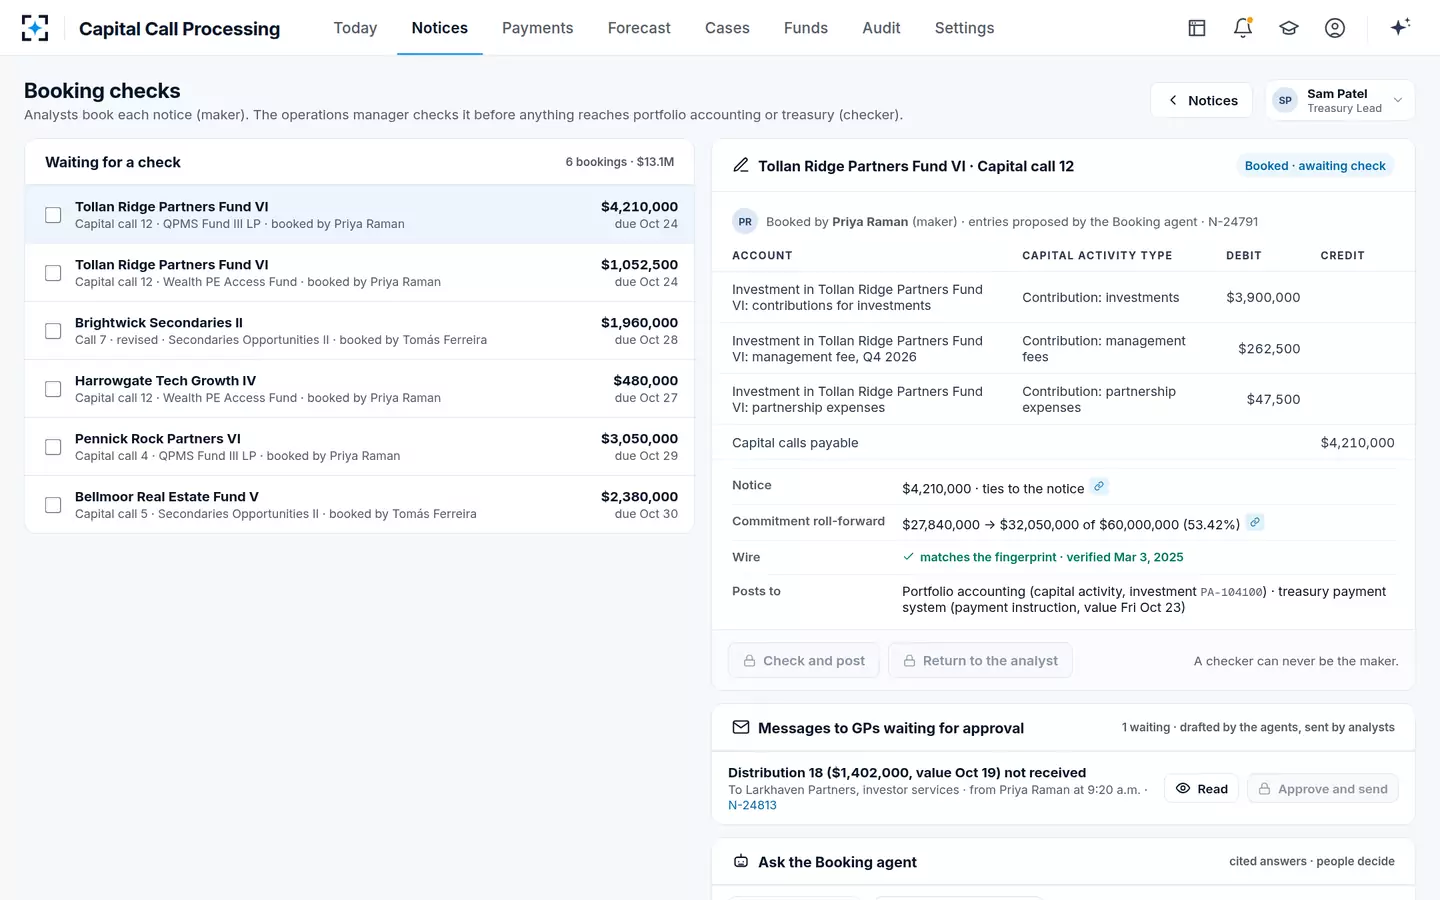This screenshot has height=900, width=1440.
Task: Check the Bellmoor Real Estate Fund V checkbox
Action: click(53, 505)
